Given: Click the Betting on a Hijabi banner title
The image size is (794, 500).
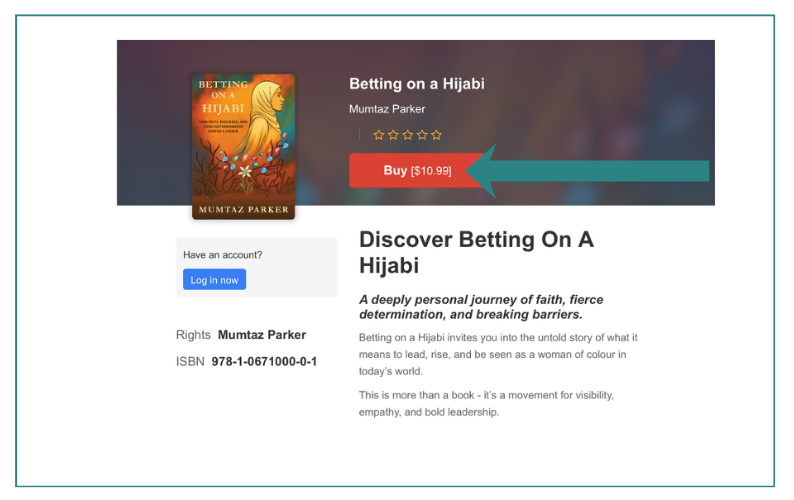Looking at the screenshot, I should point(417,84).
